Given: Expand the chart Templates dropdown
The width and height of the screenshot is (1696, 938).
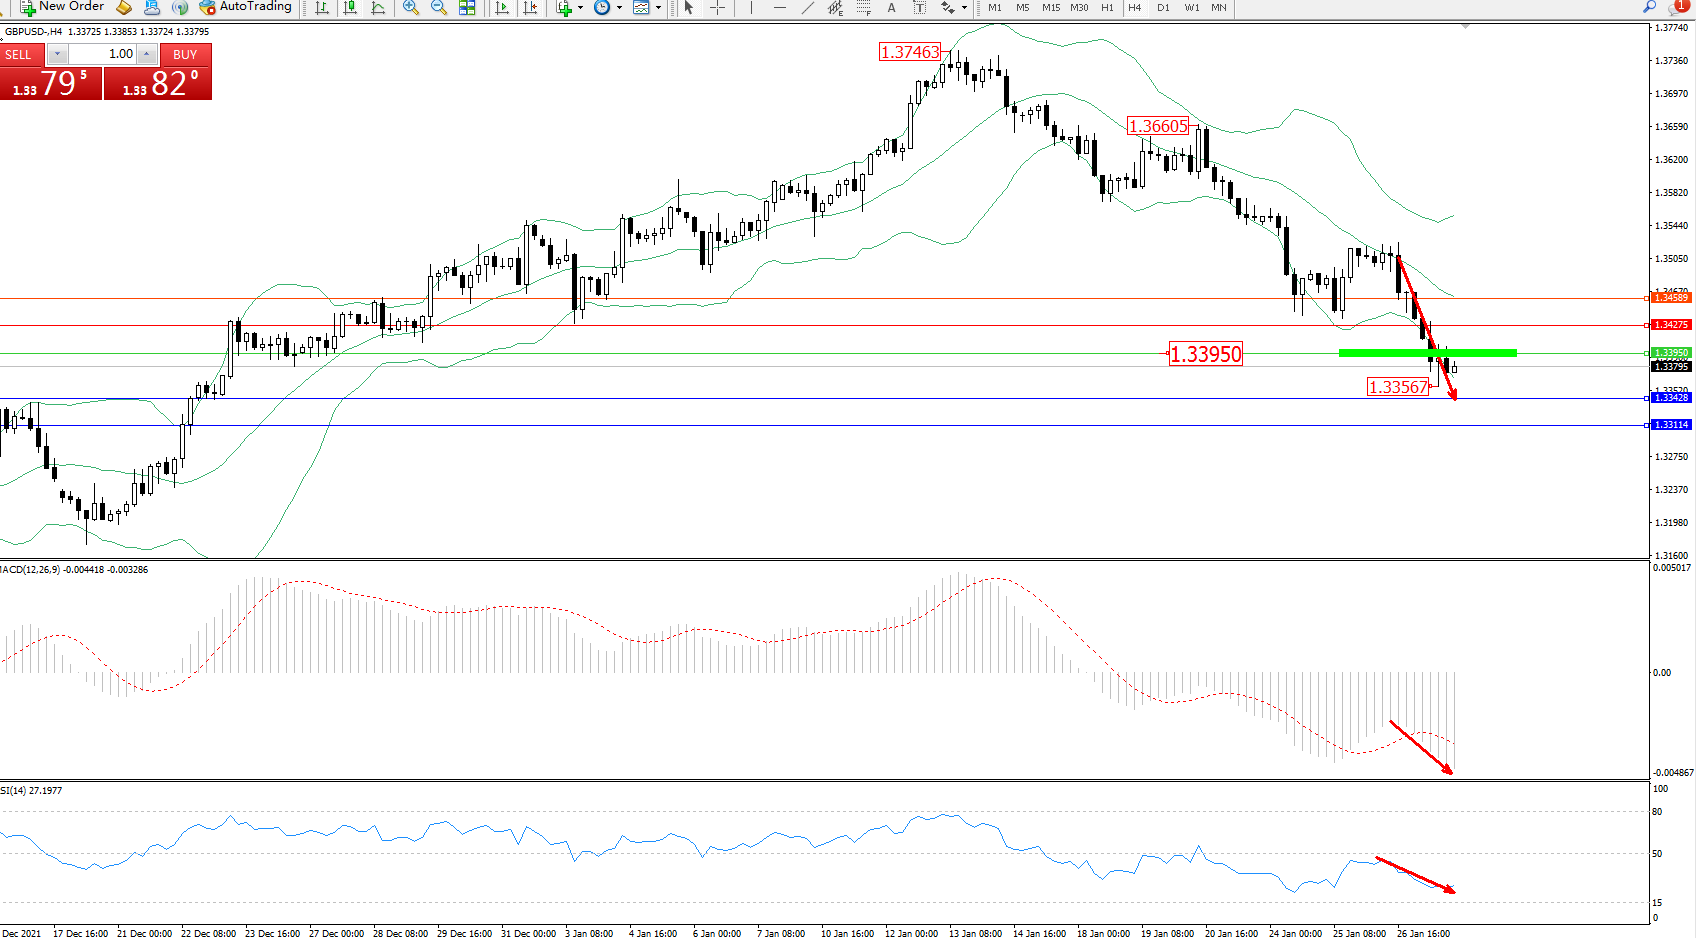Looking at the screenshot, I should pyautogui.click(x=658, y=8).
